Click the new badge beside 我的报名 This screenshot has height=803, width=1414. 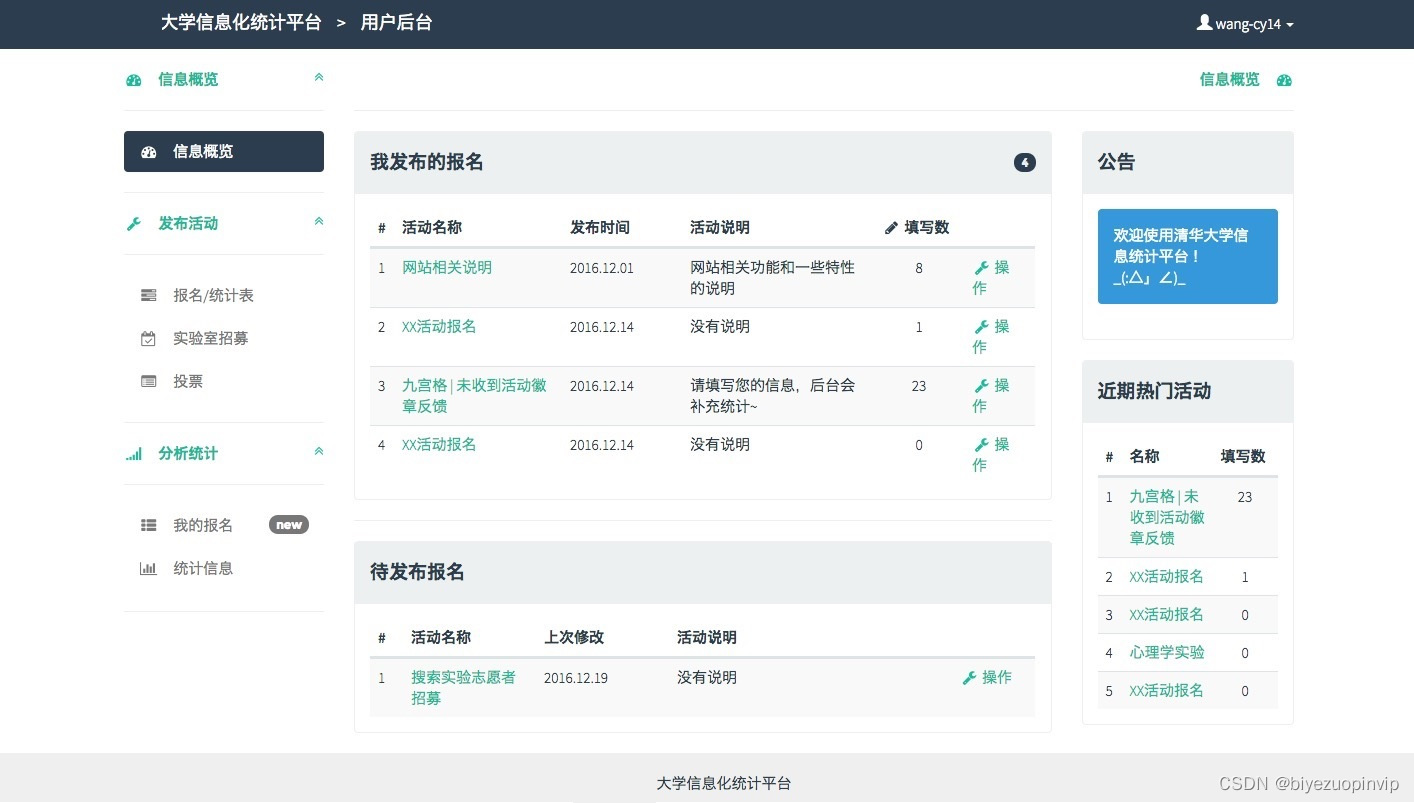(289, 525)
